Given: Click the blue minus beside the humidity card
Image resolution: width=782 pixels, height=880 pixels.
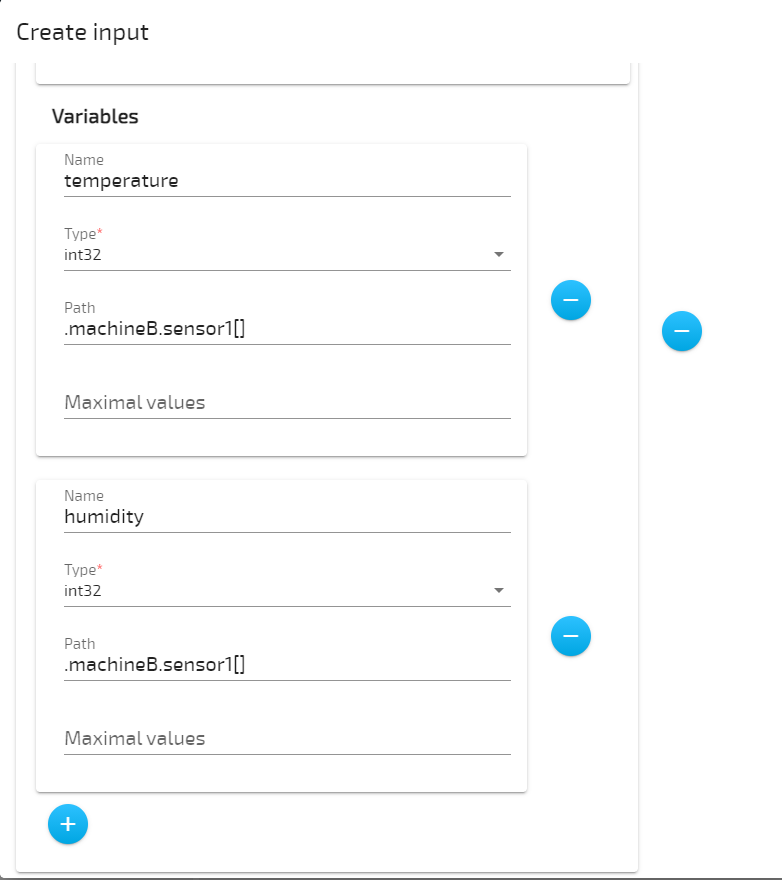Looking at the screenshot, I should coord(570,636).
